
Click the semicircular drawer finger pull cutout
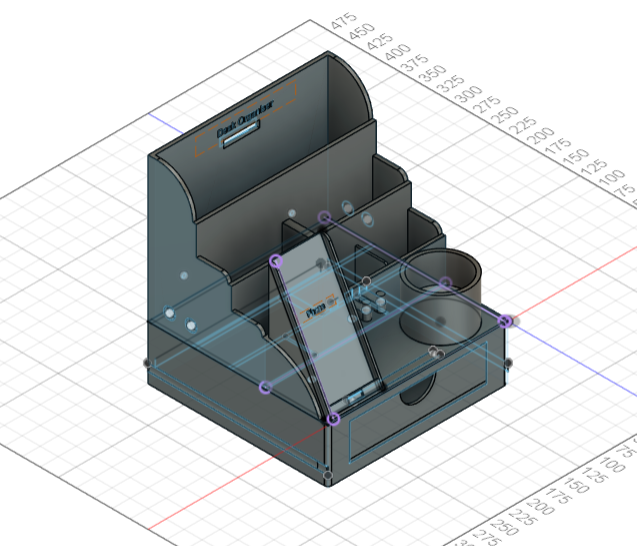tap(418, 395)
